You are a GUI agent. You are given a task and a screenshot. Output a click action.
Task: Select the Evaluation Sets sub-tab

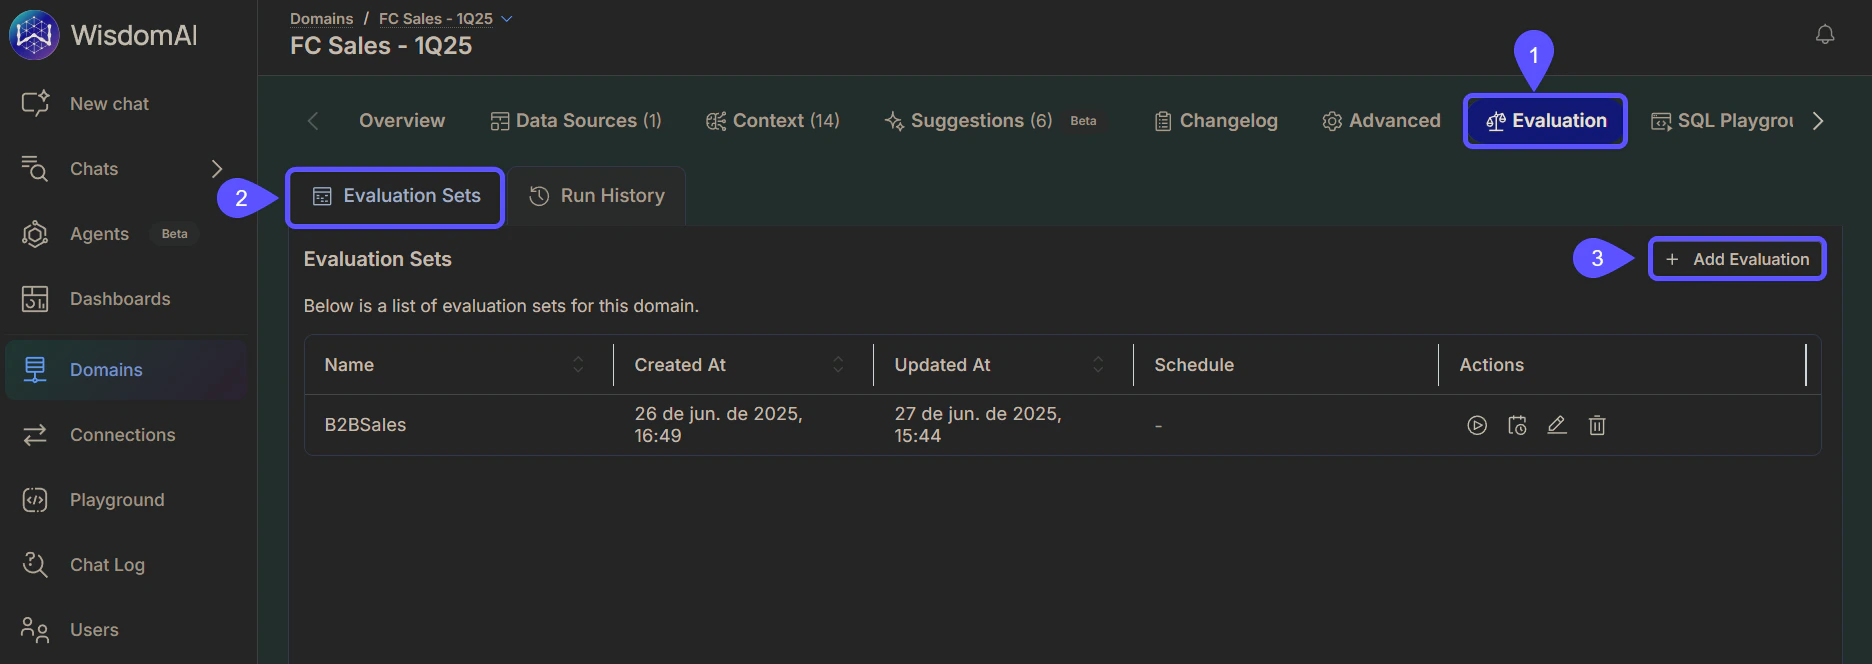point(396,197)
